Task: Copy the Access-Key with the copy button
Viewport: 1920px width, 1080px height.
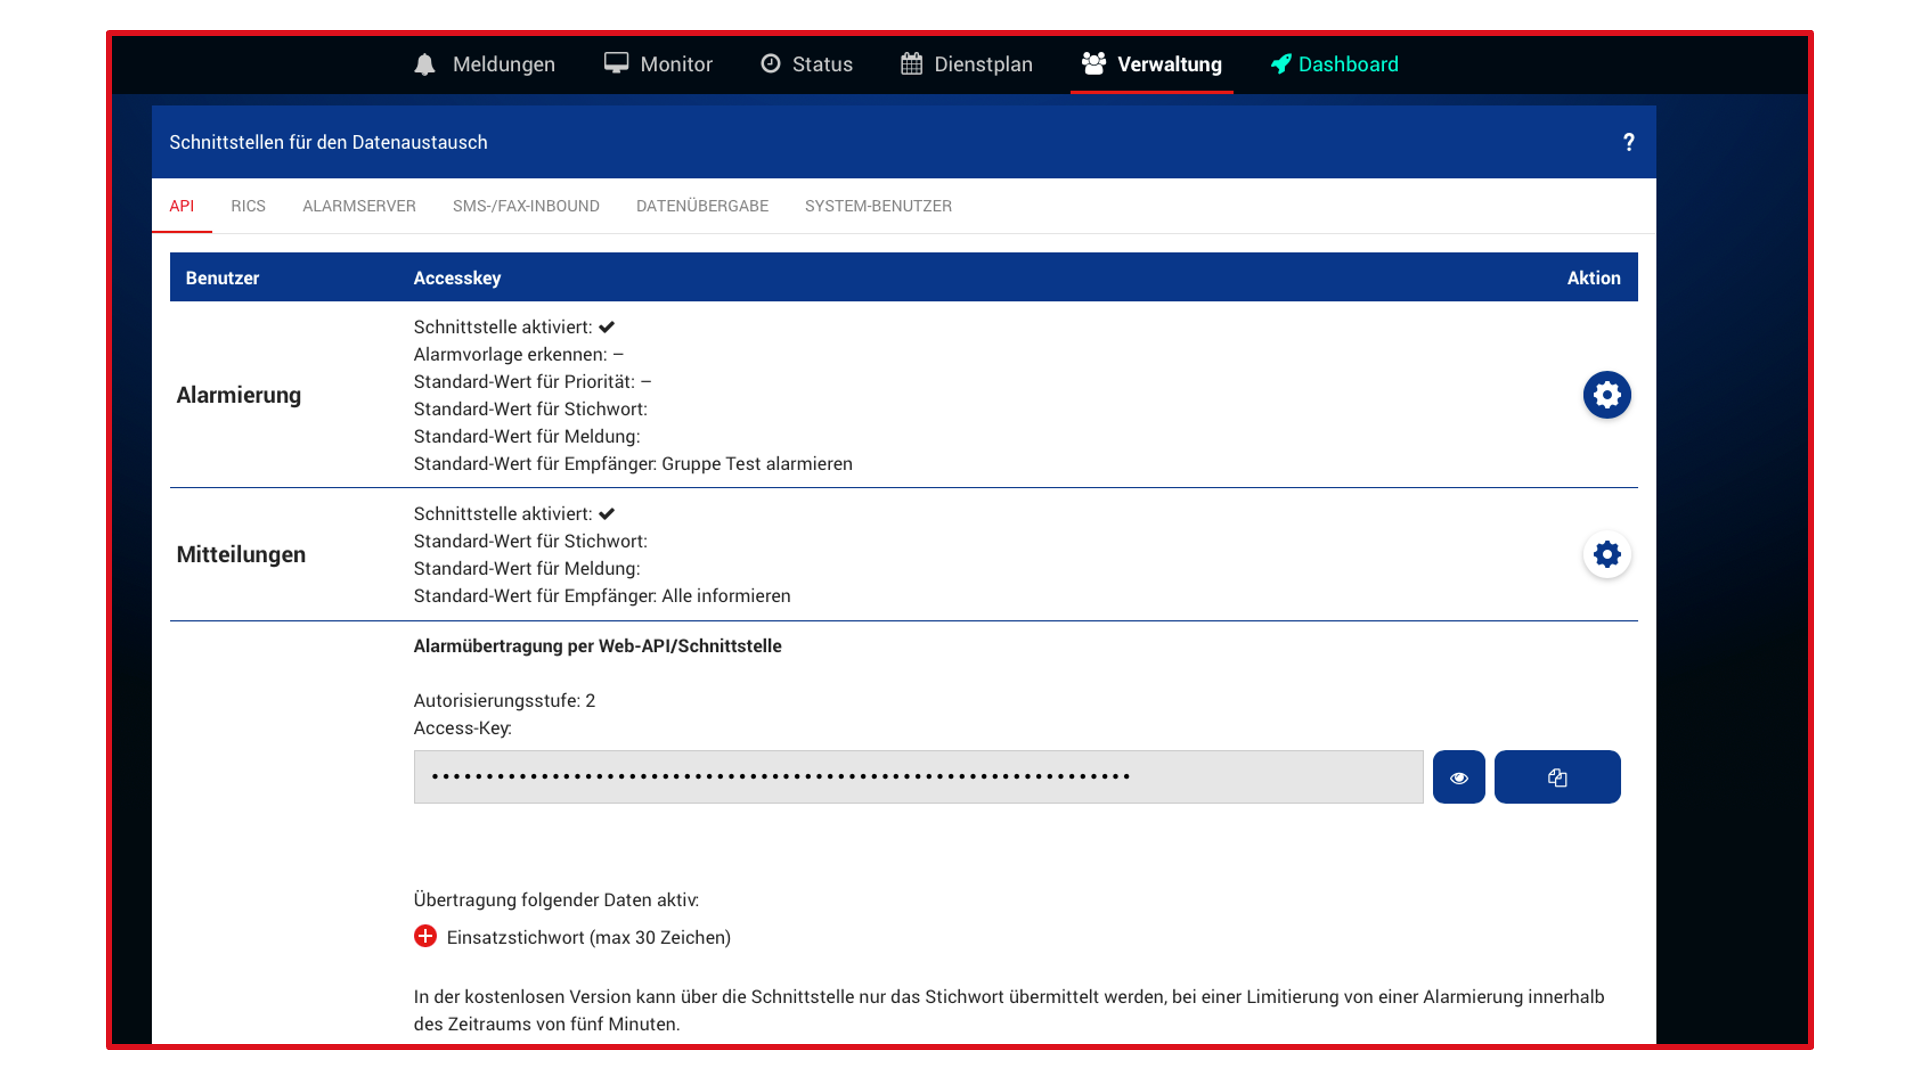Action: click(x=1557, y=777)
